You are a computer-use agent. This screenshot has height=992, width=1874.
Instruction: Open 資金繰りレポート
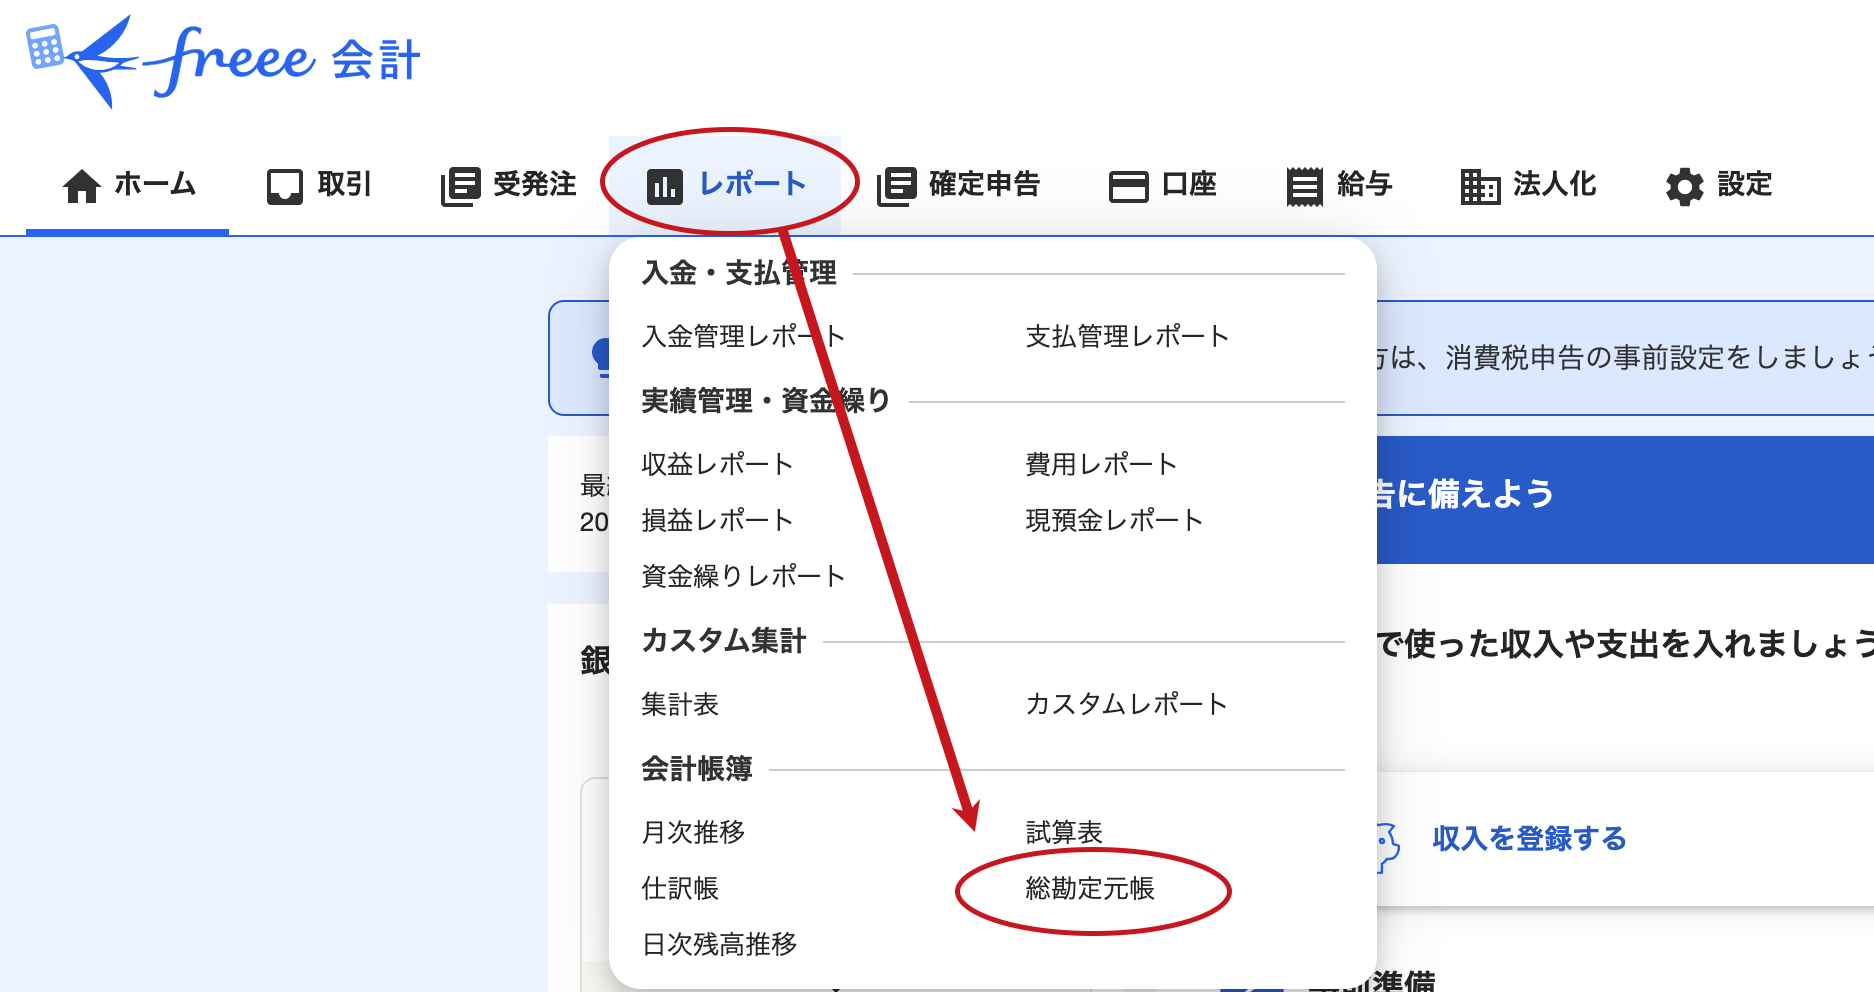[744, 577]
